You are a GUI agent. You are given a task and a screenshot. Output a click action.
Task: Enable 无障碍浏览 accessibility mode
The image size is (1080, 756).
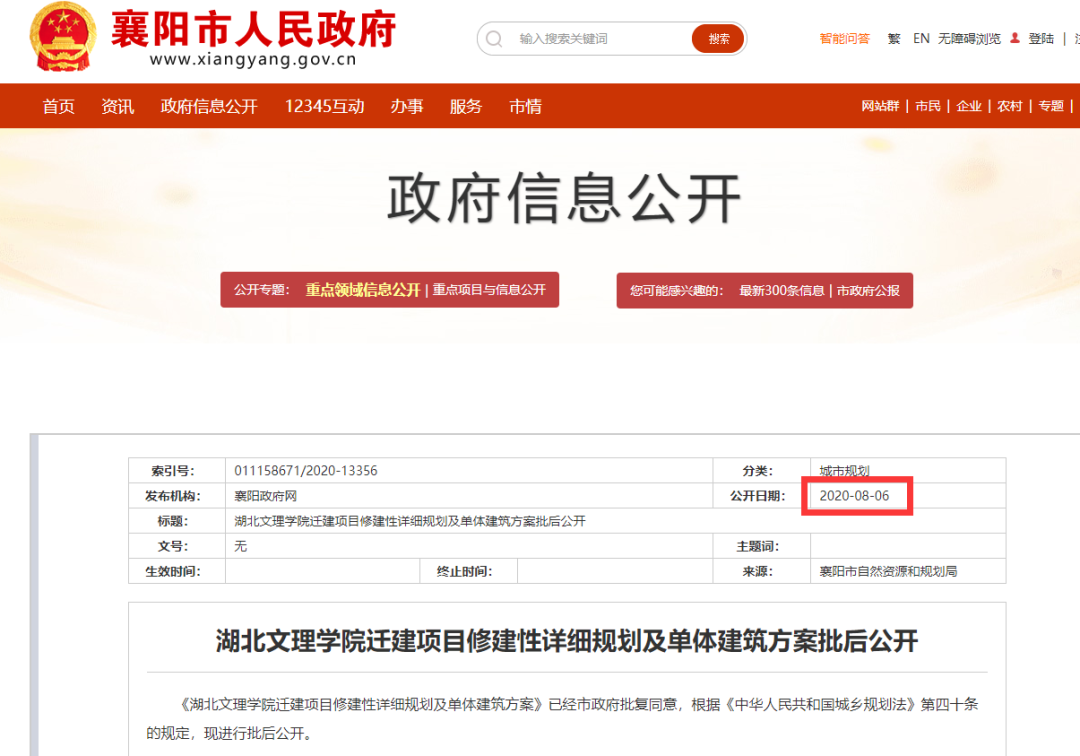tap(969, 39)
